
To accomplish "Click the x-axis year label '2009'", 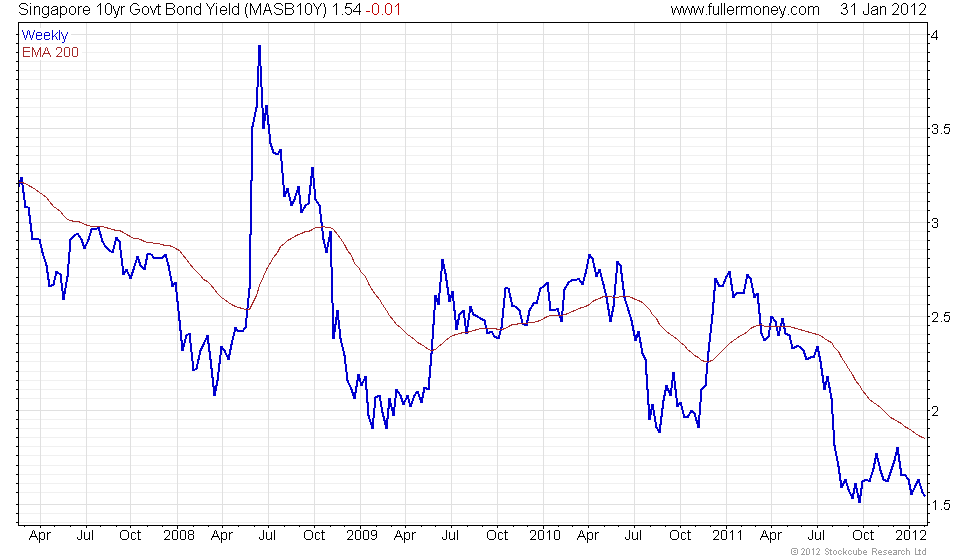I will 362,536.
